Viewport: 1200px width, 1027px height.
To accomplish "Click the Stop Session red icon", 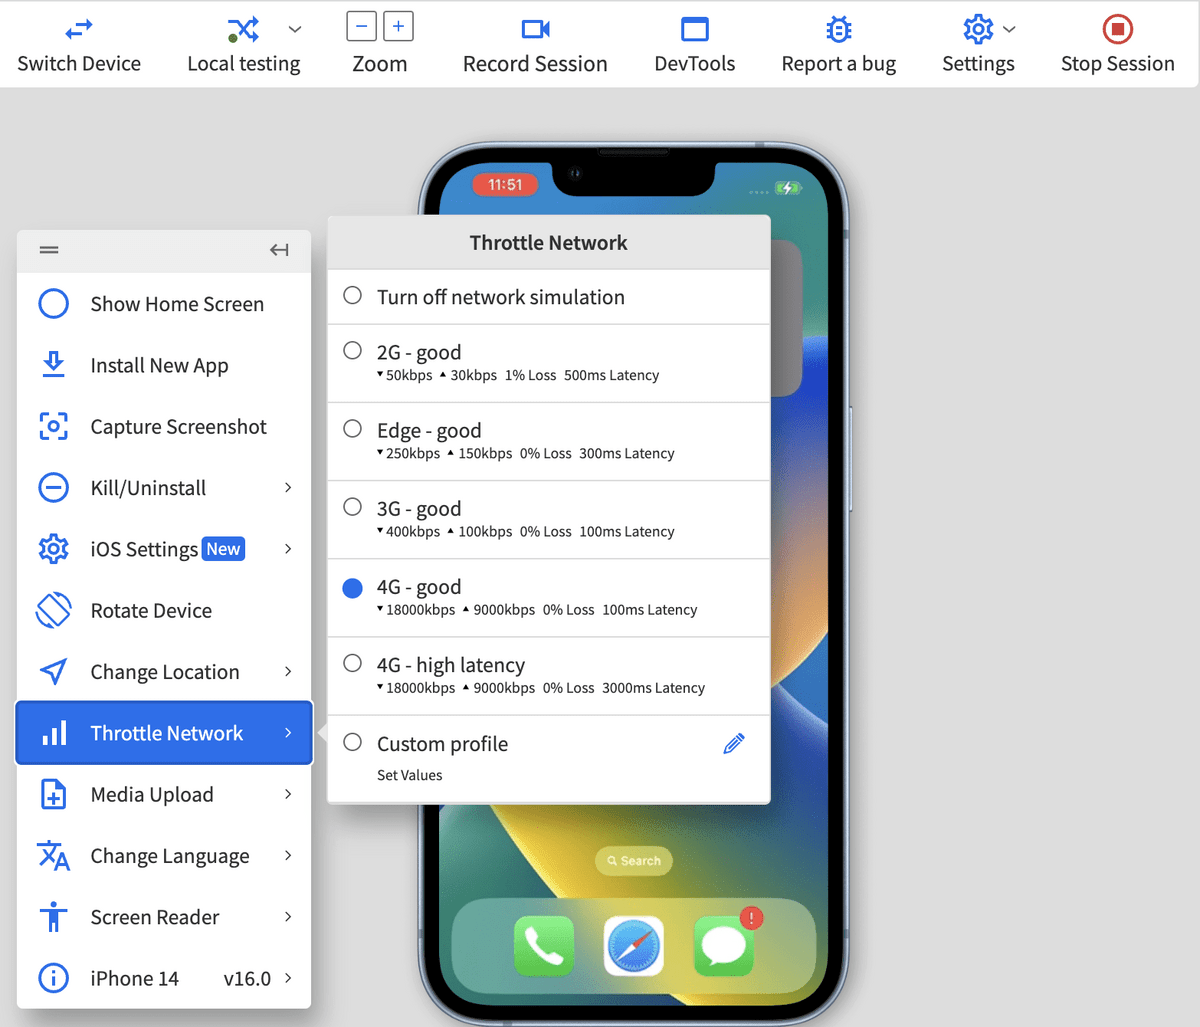I will [1118, 29].
